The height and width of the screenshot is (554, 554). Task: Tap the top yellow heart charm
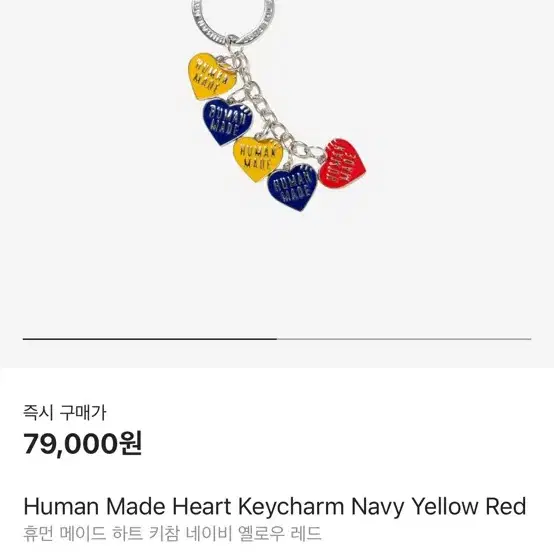tap(211, 76)
